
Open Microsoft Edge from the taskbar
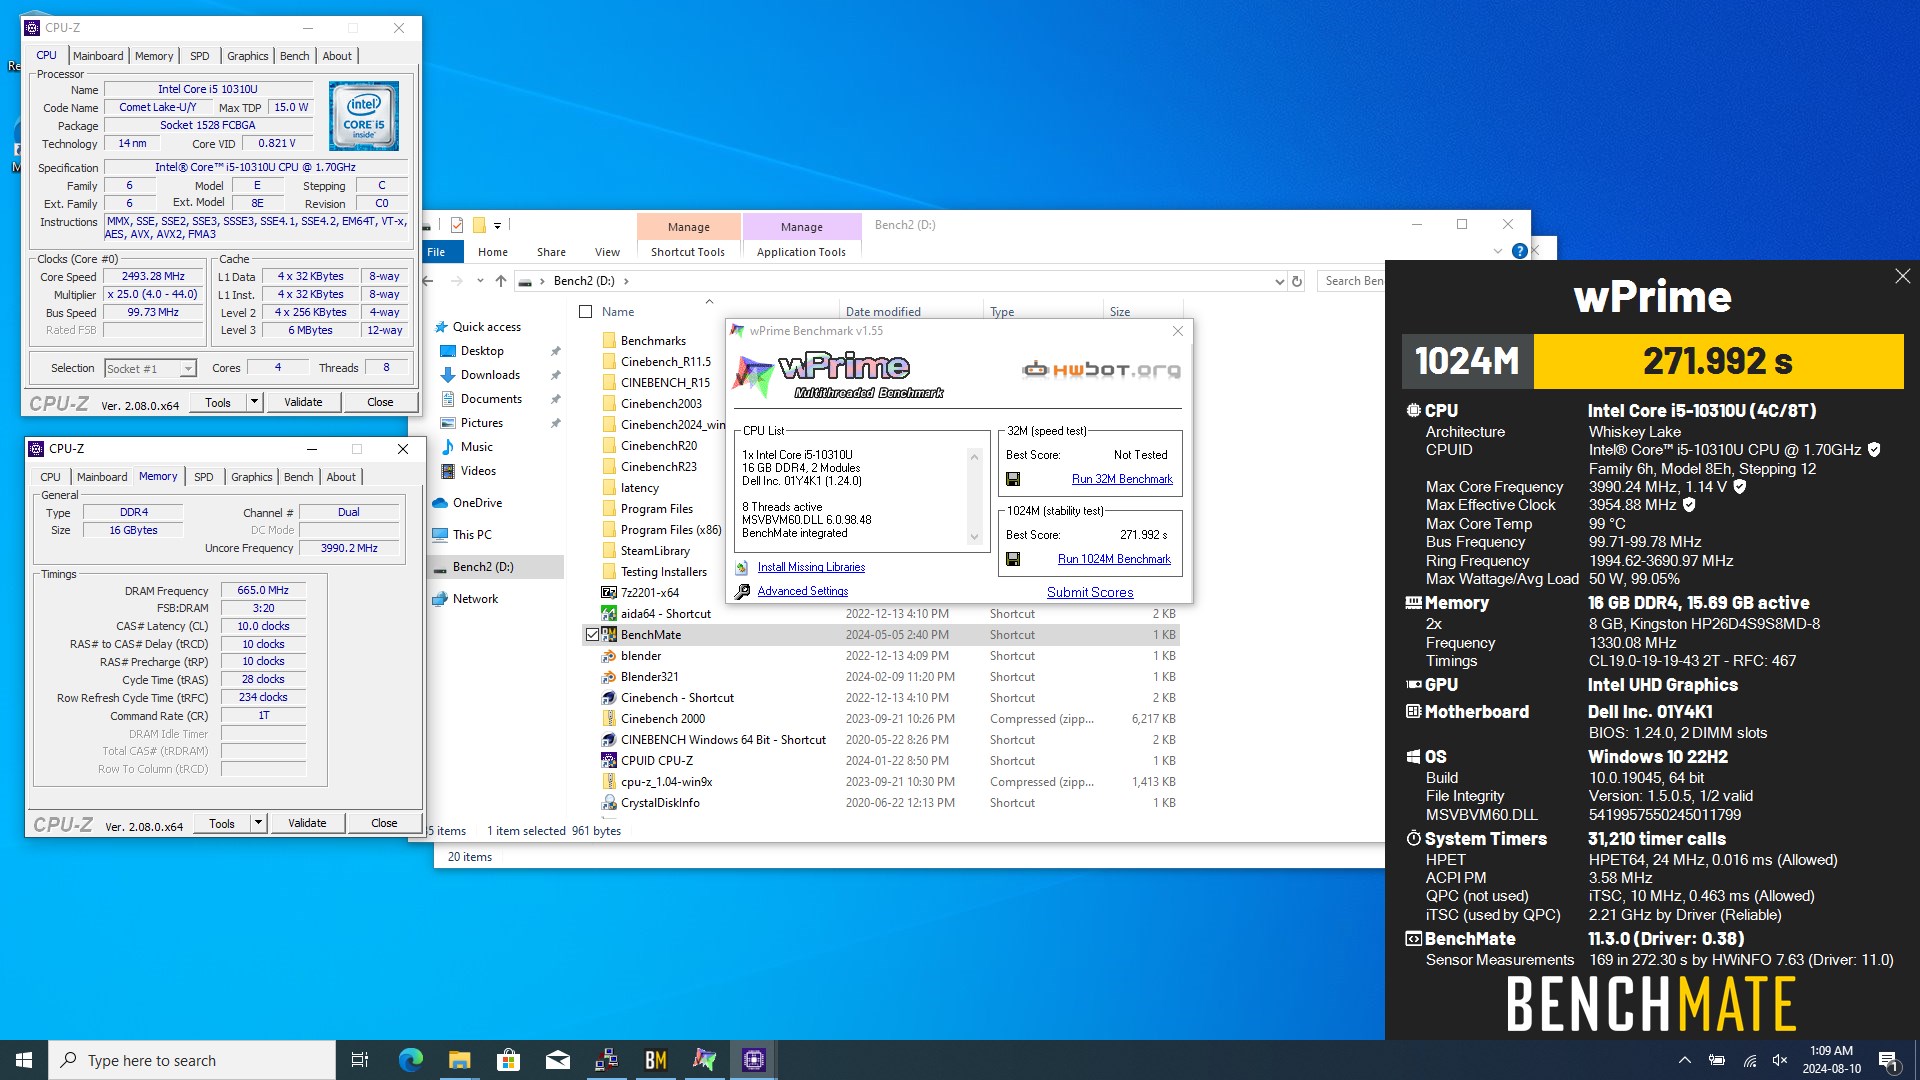tap(411, 1060)
